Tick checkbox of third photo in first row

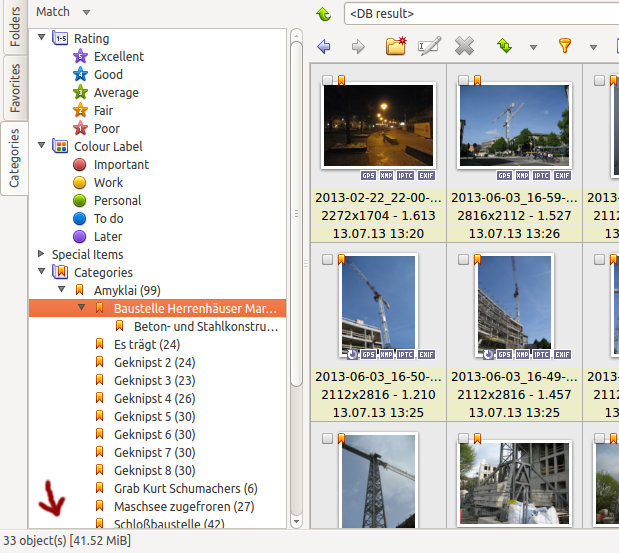tap(599, 81)
